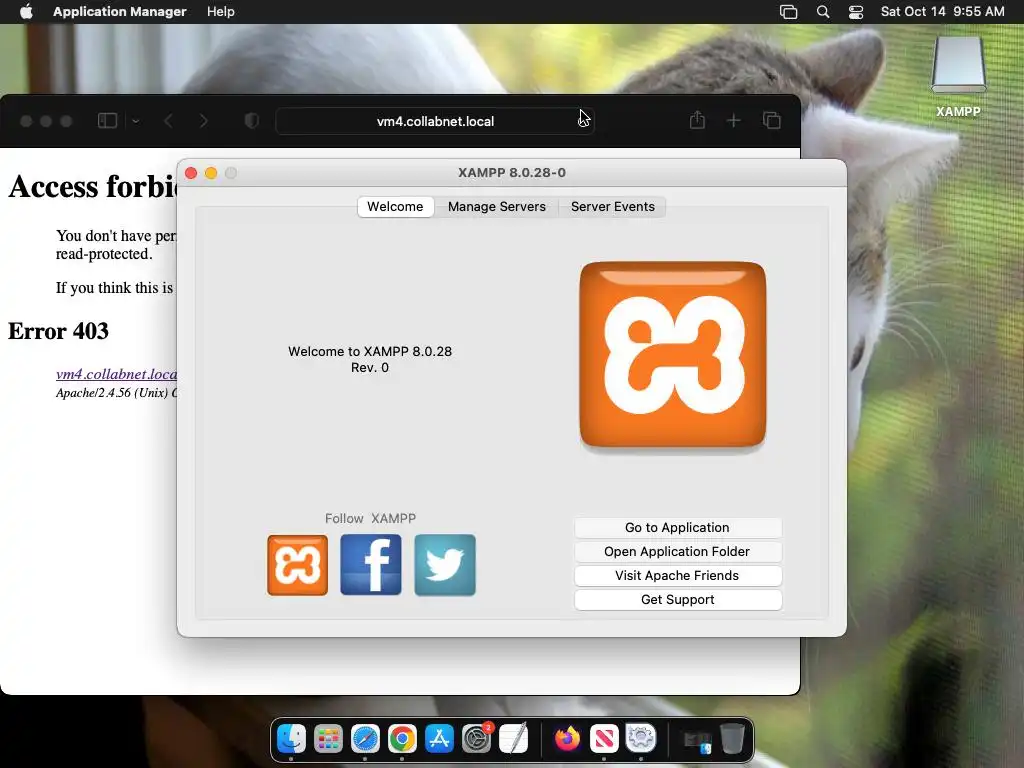Open the XAMPP follow icon
The width and height of the screenshot is (1024, 768).
(297, 565)
